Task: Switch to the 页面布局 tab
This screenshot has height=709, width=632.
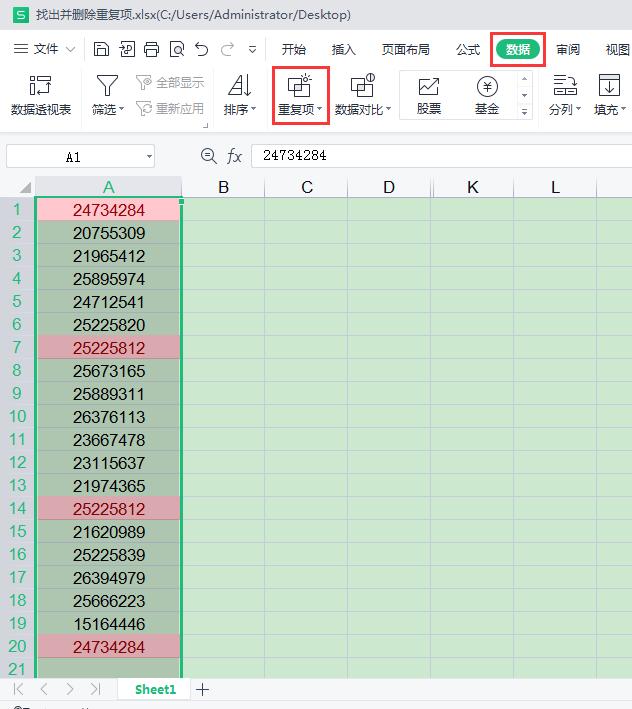Action: point(406,49)
